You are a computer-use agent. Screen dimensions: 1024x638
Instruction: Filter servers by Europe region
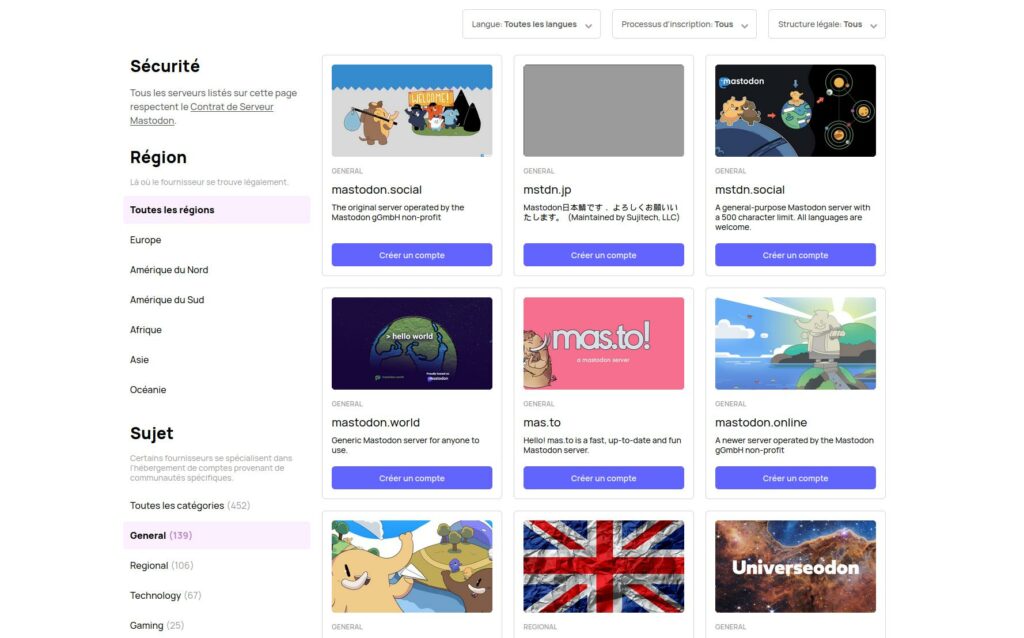pyautogui.click(x=146, y=240)
